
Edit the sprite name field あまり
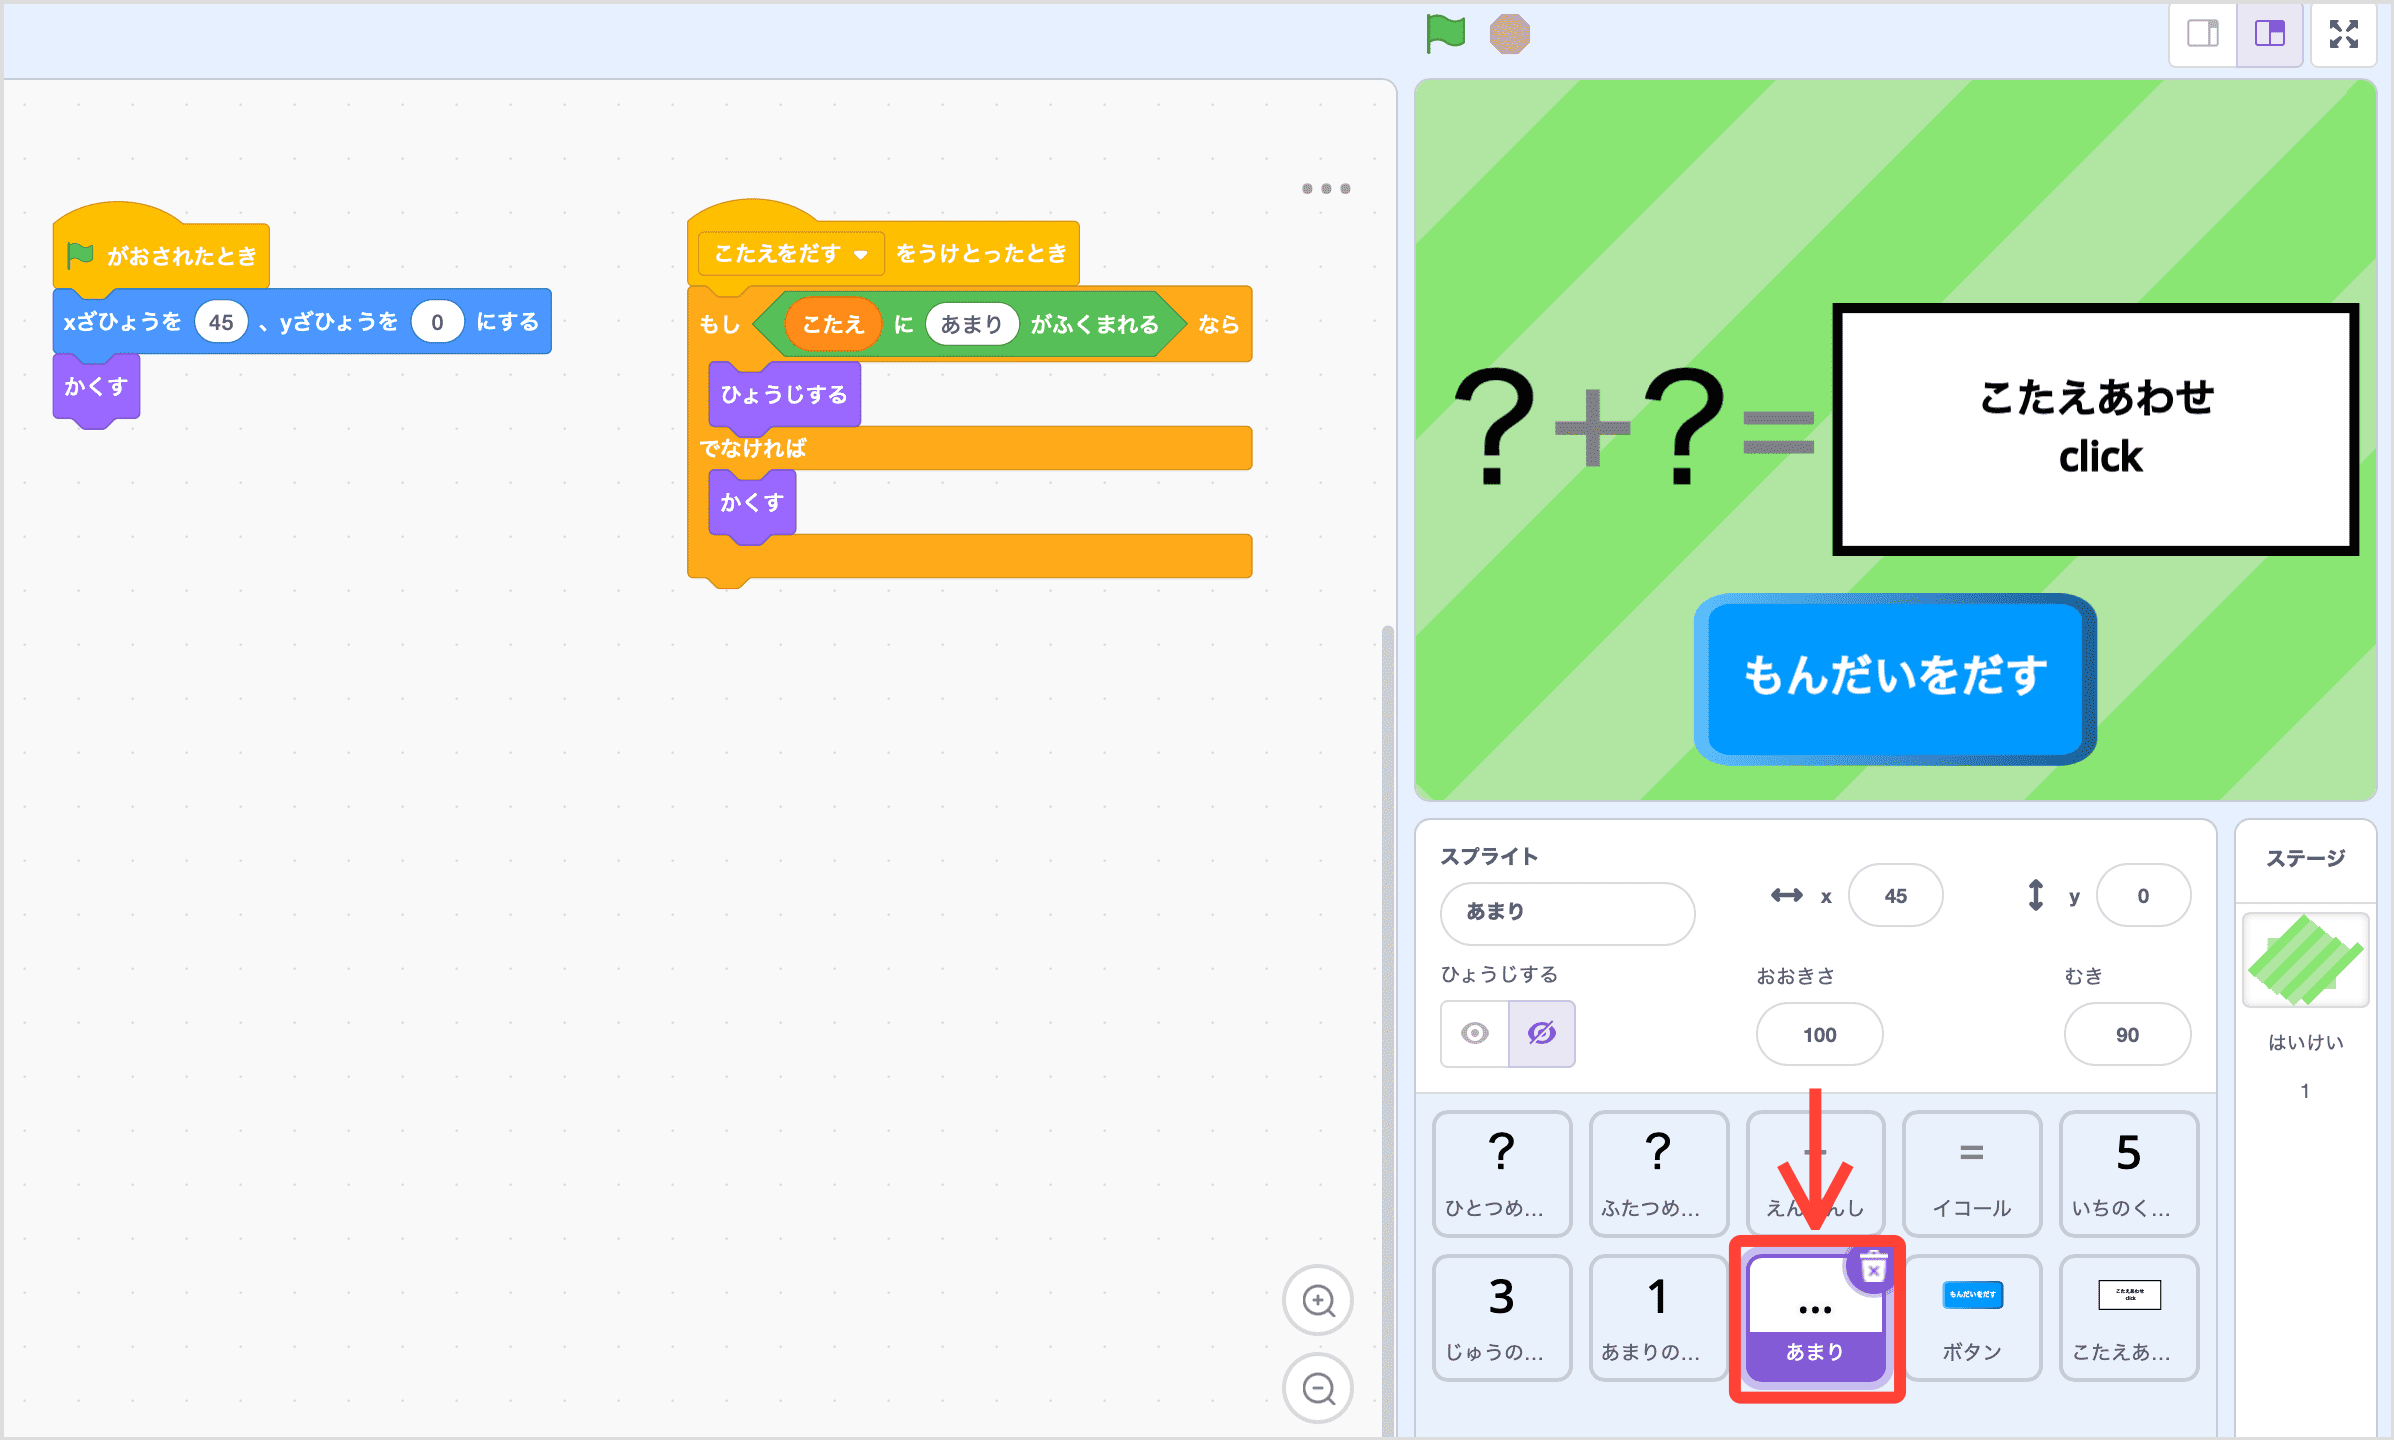1566,912
